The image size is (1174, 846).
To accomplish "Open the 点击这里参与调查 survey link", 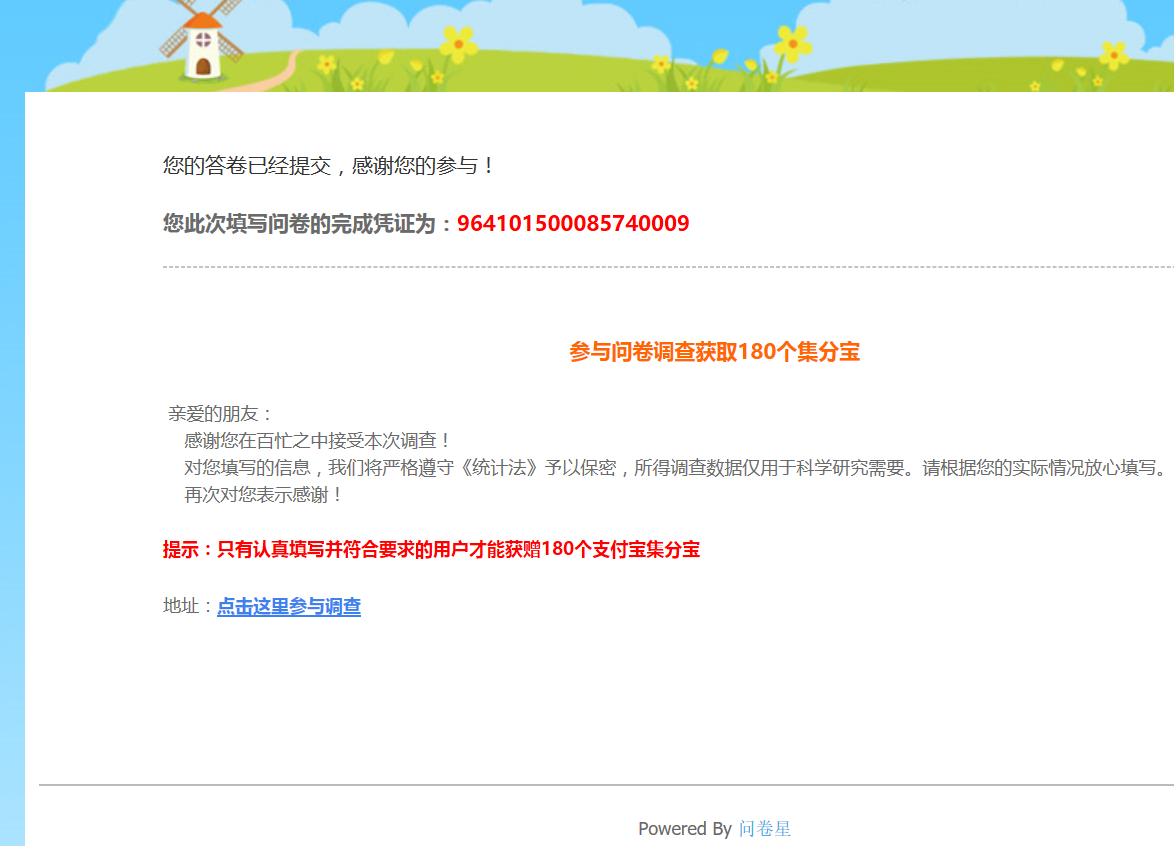I will point(289,606).
